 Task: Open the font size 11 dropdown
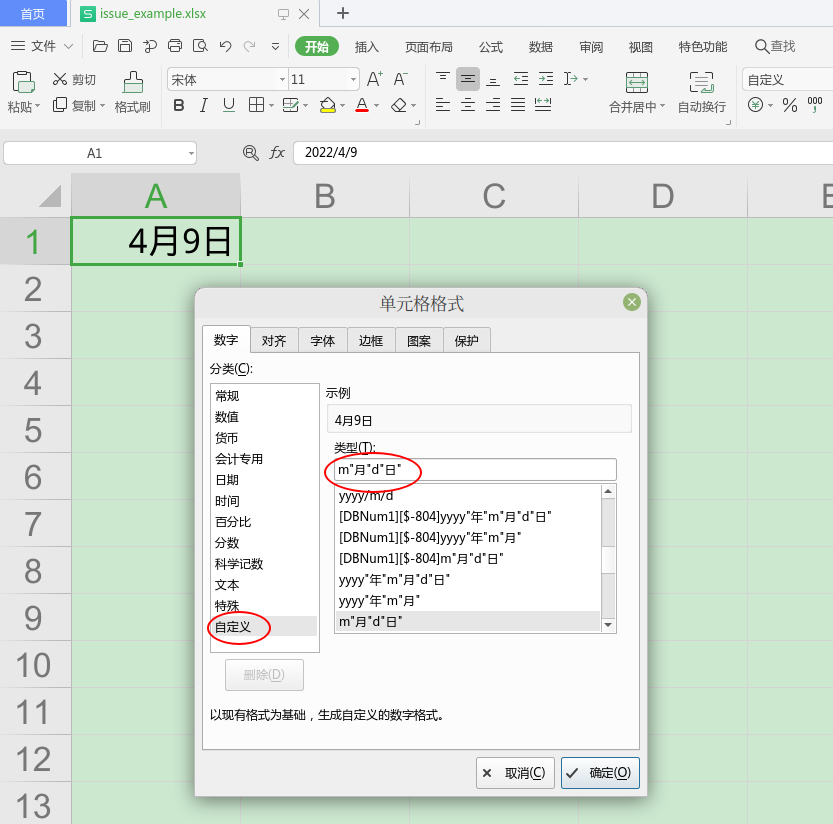(x=353, y=80)
